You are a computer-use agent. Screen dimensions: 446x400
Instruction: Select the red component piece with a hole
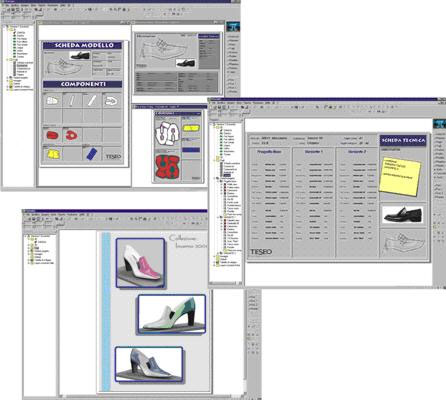(x=71, y=135)
